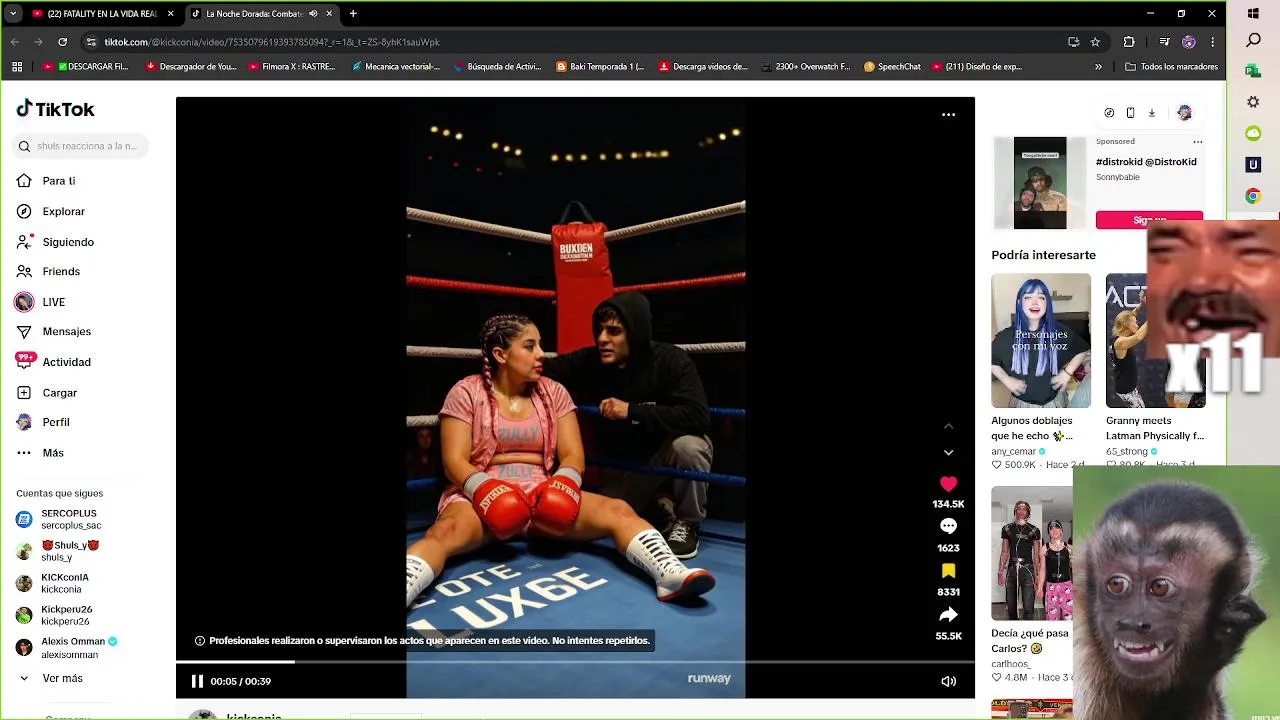Reload the page
This screenshot has width=1280, height=720.
[x=62, y=42]
